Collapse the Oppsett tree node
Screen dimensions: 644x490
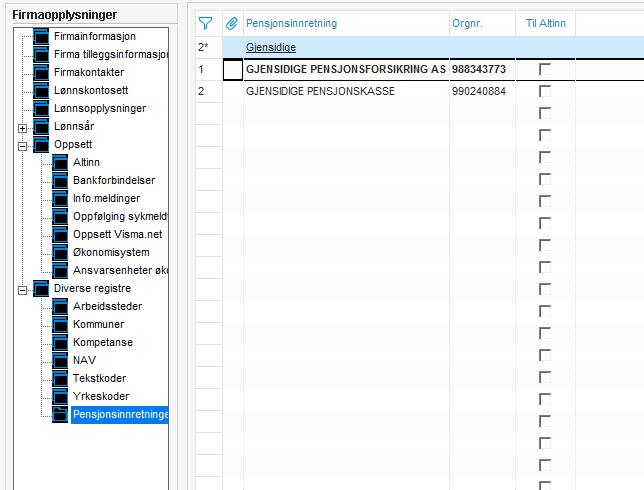pos(23,146)
